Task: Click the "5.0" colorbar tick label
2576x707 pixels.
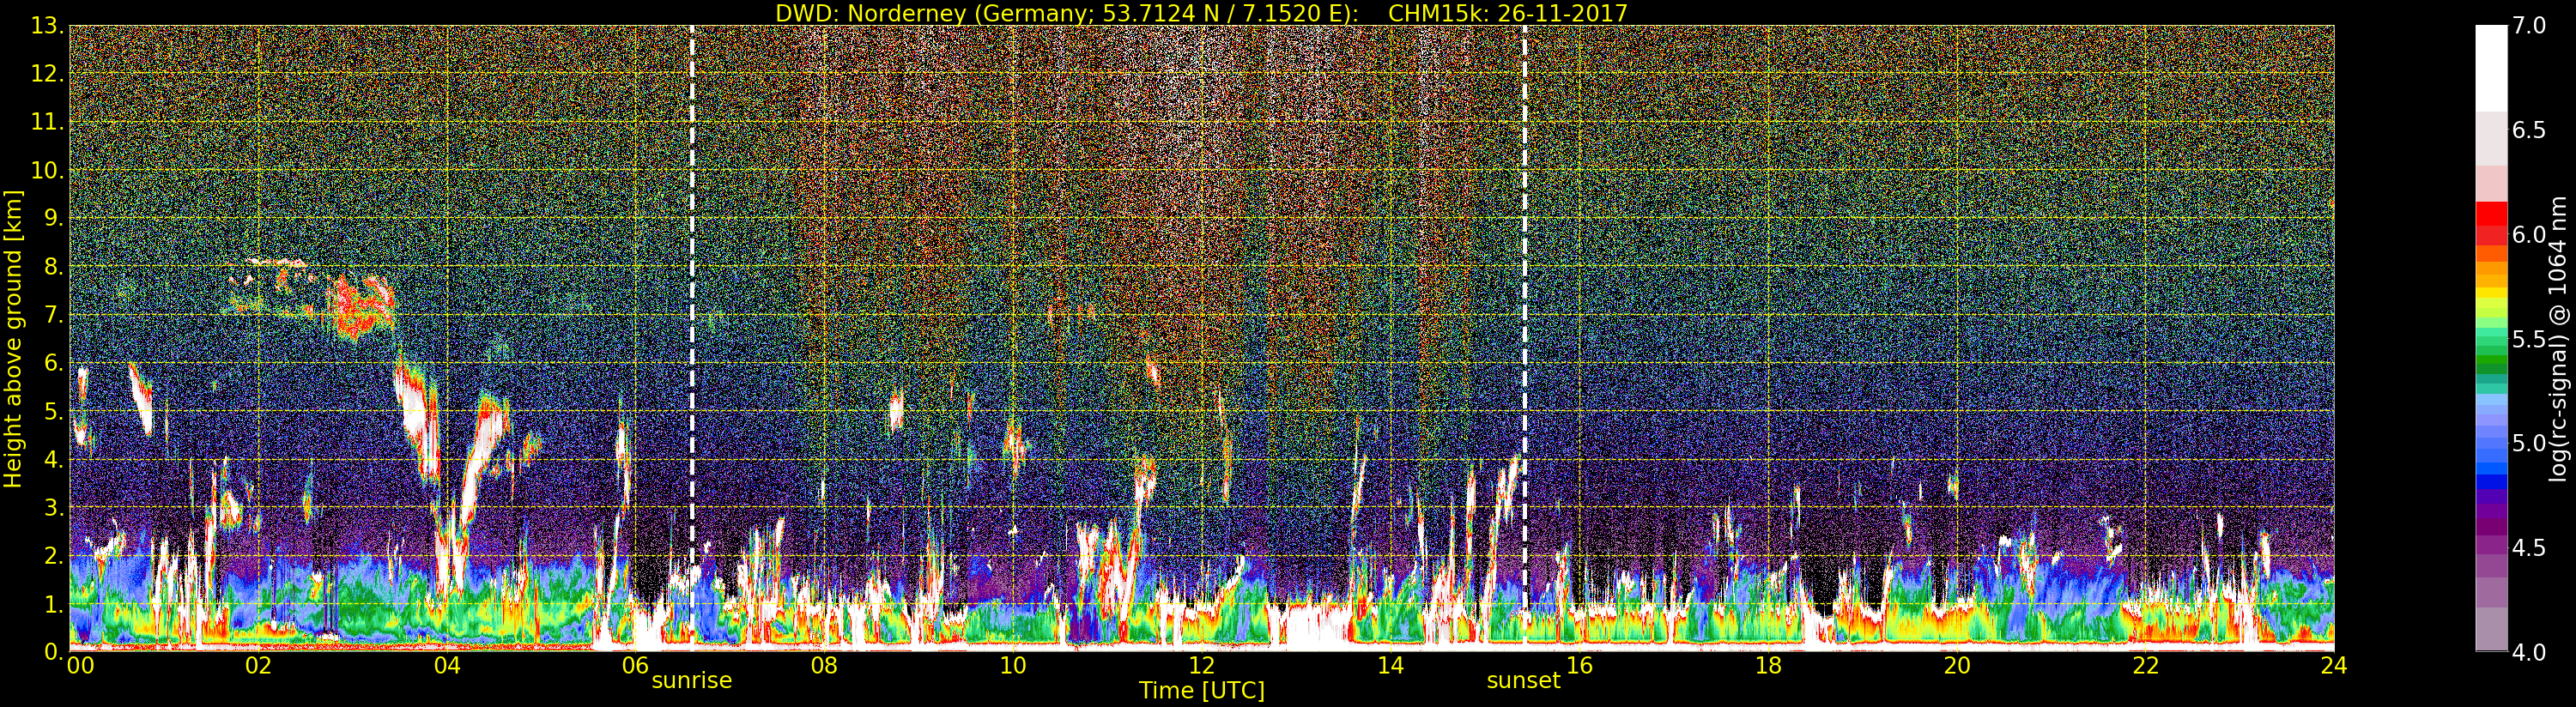Action: tap(2529, 444)
